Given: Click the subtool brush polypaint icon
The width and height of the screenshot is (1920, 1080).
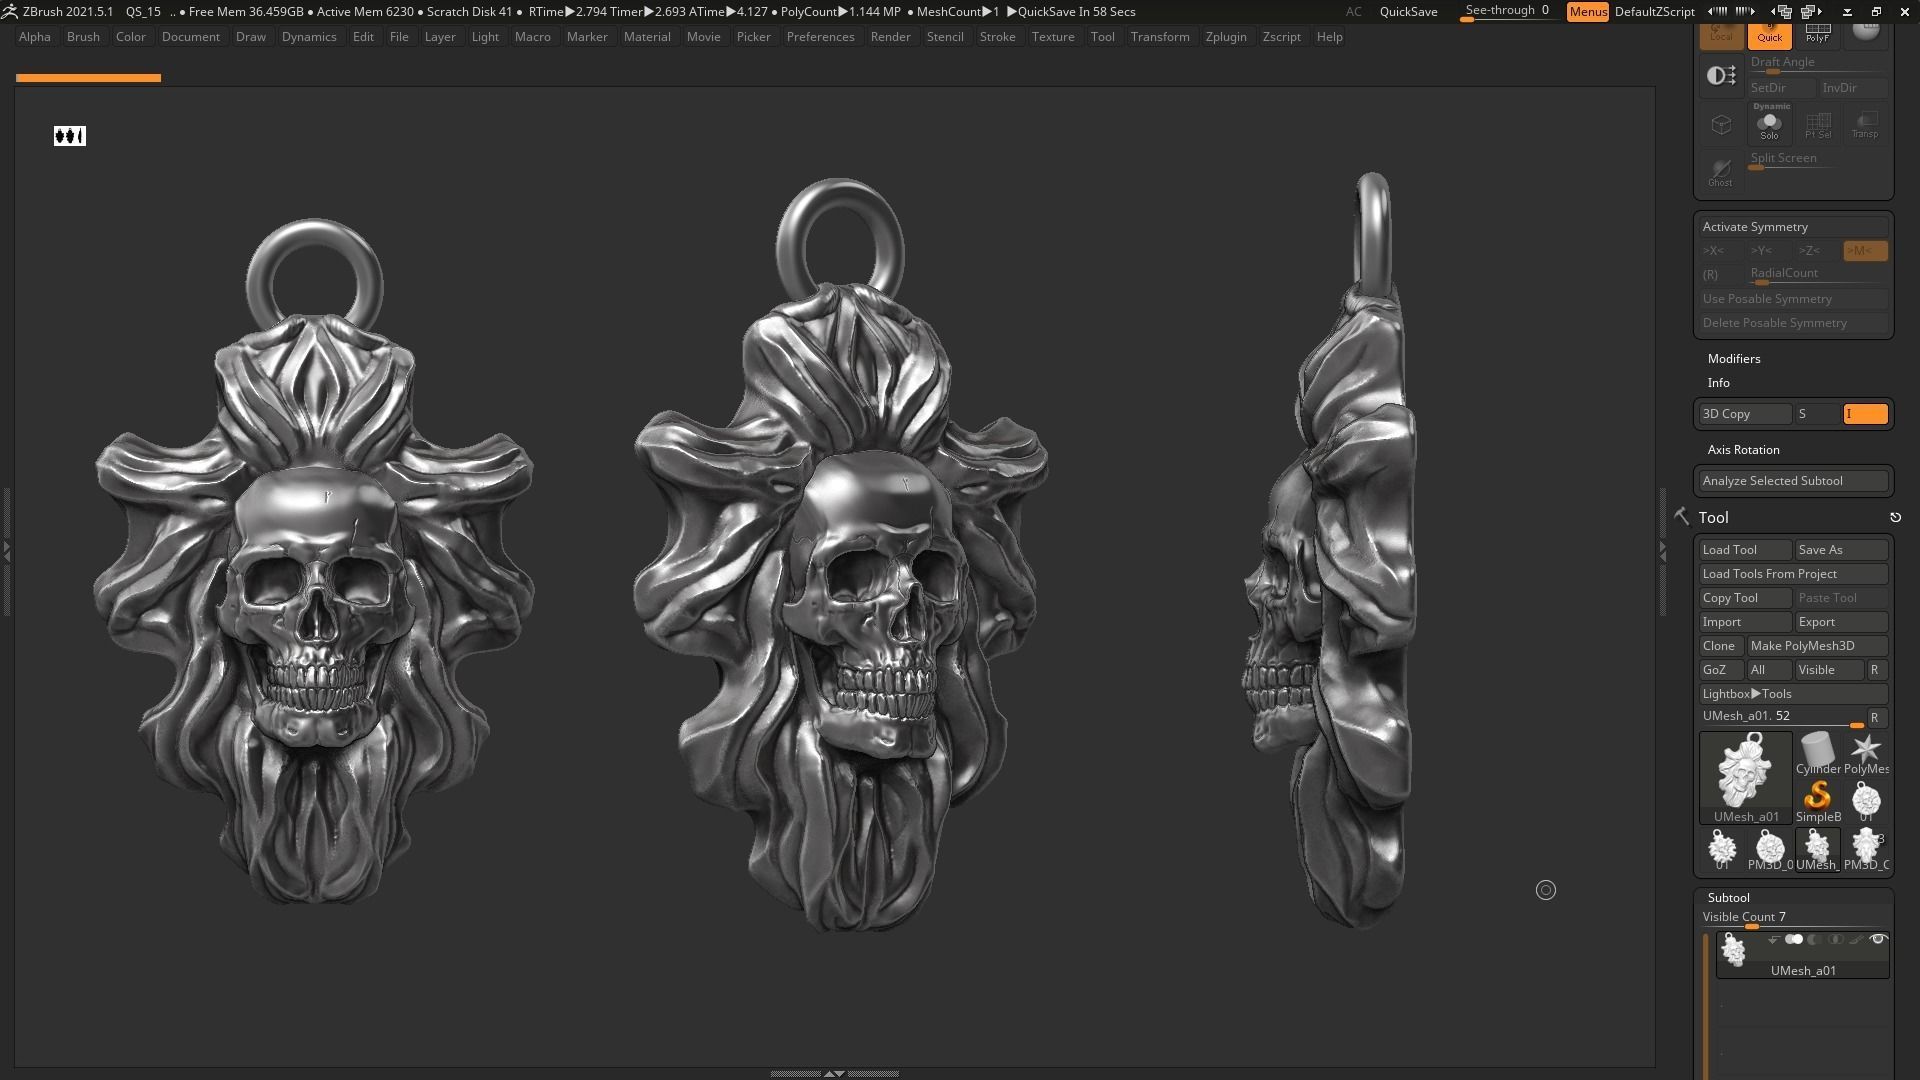Looking at the screenshot, I should 1856,940.
